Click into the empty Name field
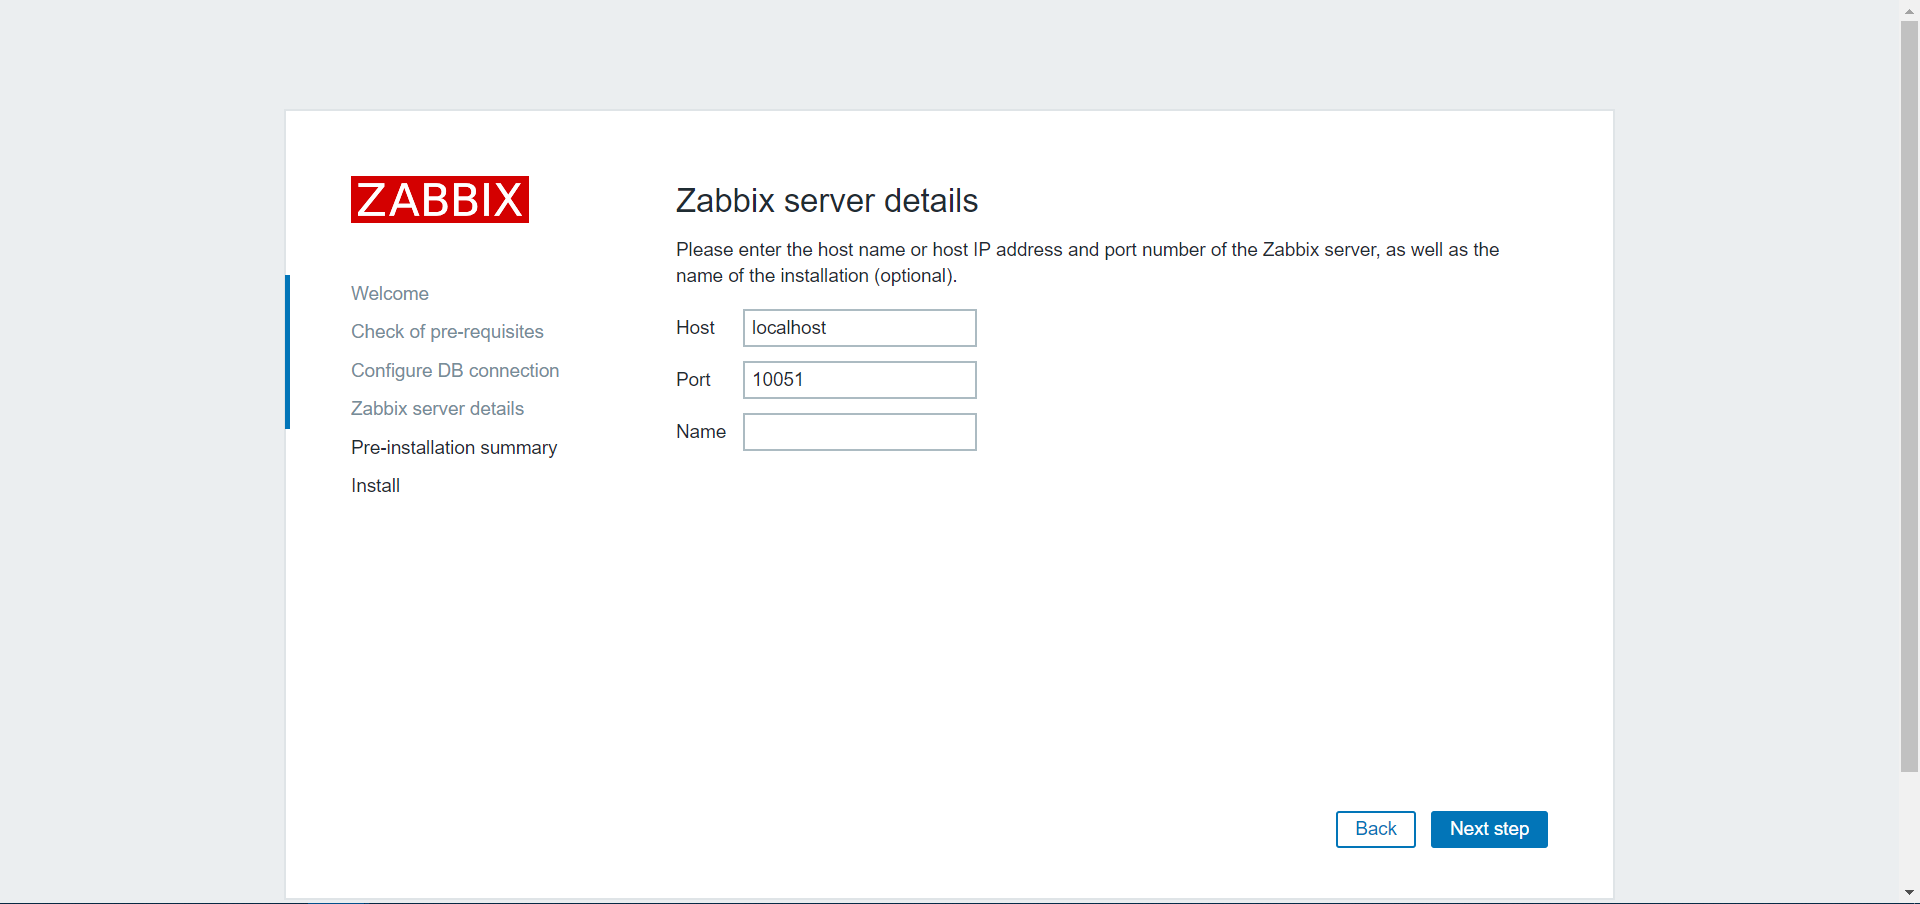The image size is (1920, 904). coord(860,432)
